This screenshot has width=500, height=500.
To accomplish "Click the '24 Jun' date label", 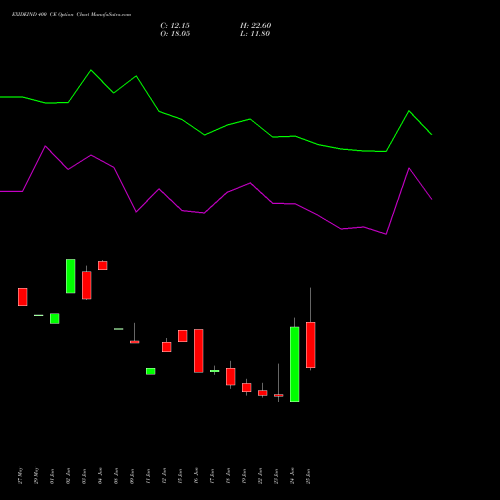I will (x=293, y=476).
